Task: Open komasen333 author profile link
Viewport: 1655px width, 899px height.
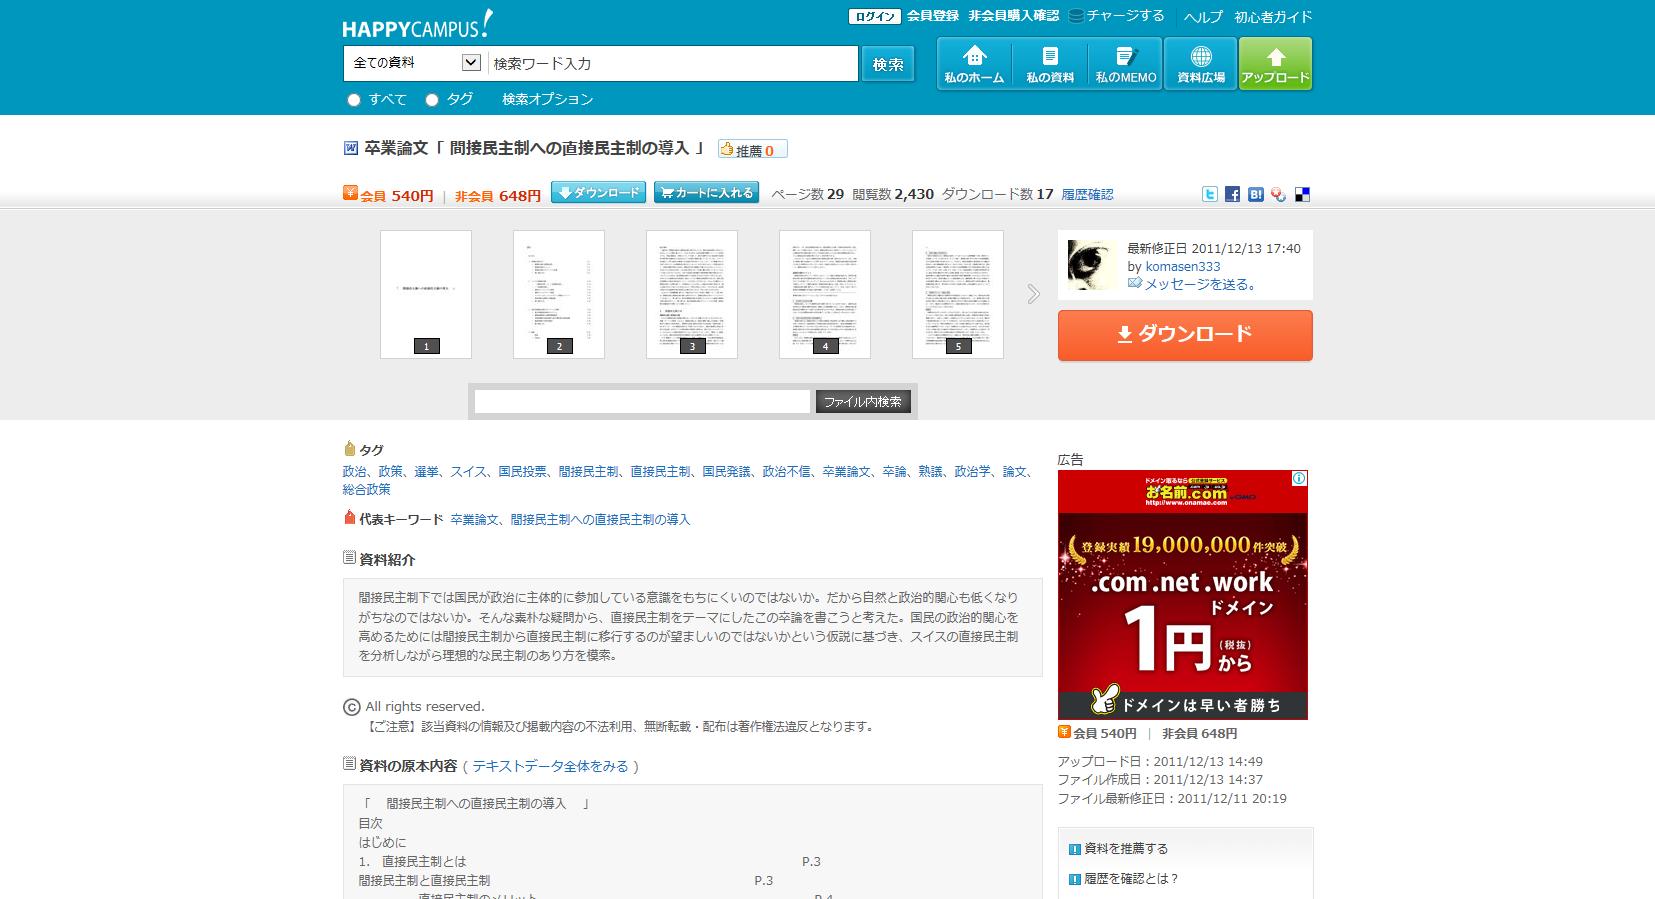Action: pyautogui.click(x=1183, y=267)
